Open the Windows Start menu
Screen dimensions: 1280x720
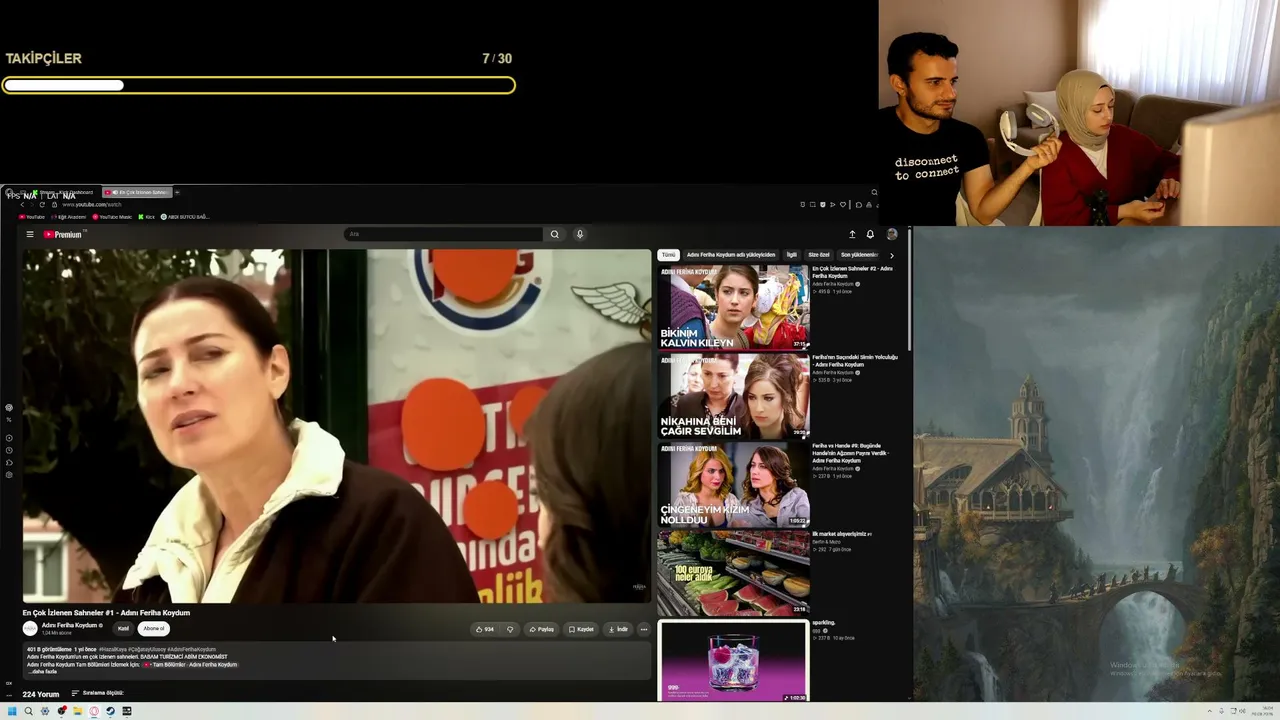pos(12,711)
